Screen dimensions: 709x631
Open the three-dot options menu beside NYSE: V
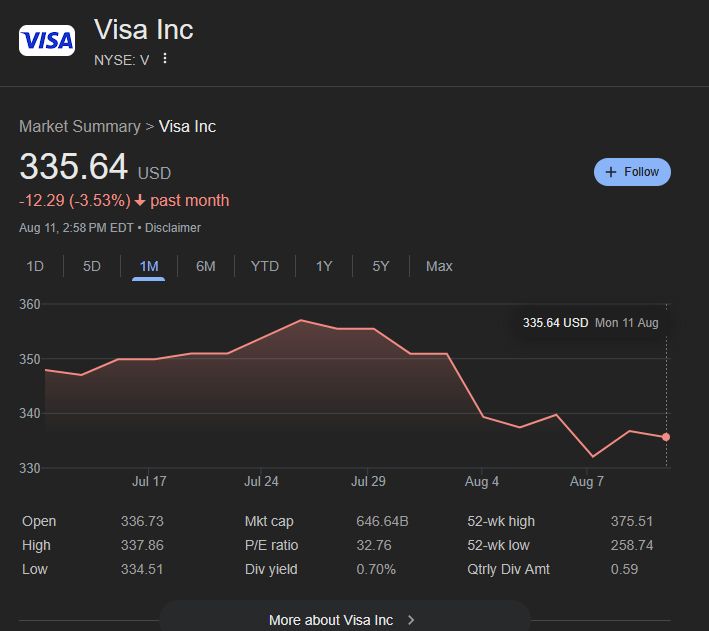point(165,58)
